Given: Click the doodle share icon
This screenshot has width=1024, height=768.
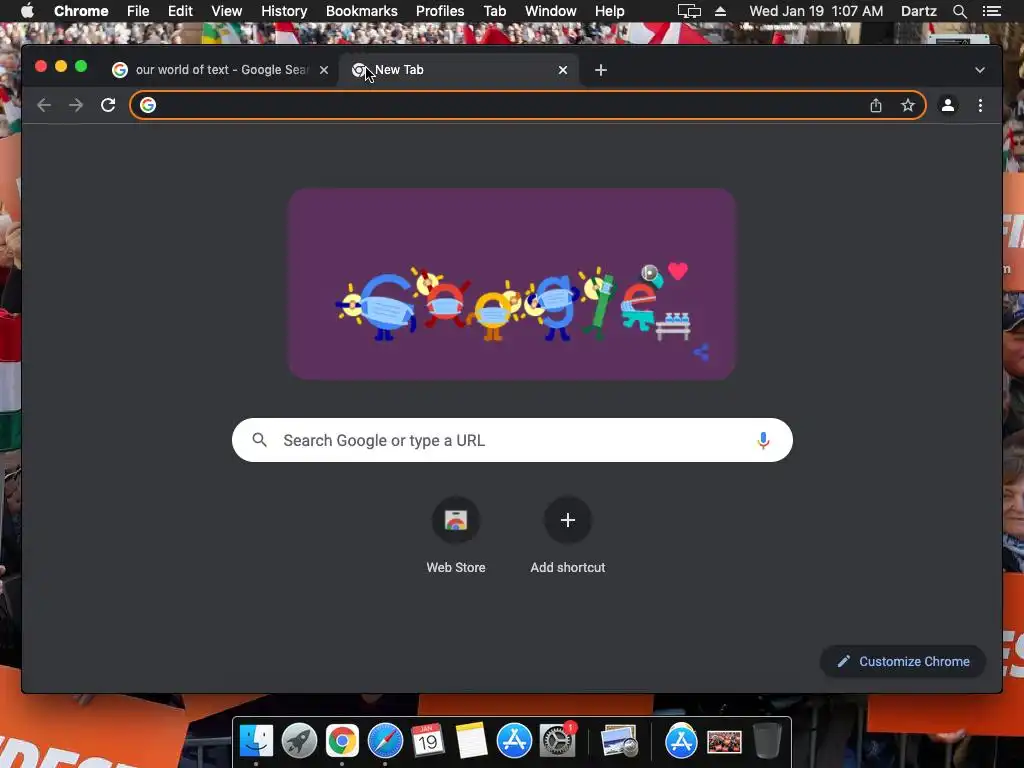Looking at the screenshot, I should 701,353.
